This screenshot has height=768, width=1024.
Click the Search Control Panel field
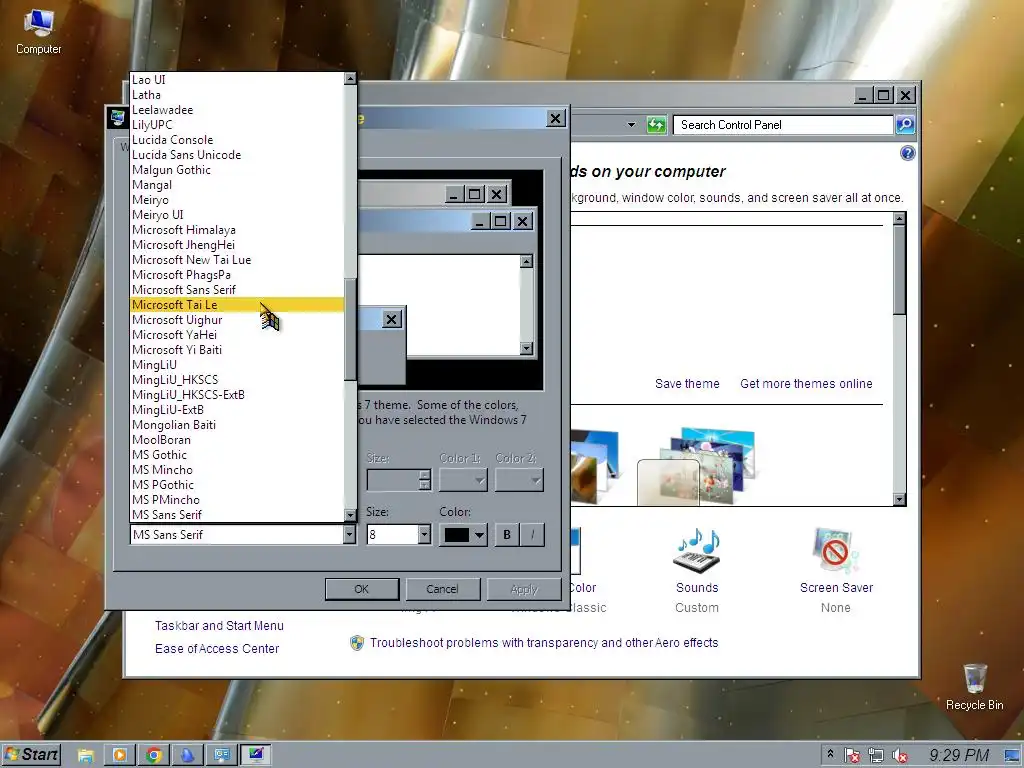(783, 125)
